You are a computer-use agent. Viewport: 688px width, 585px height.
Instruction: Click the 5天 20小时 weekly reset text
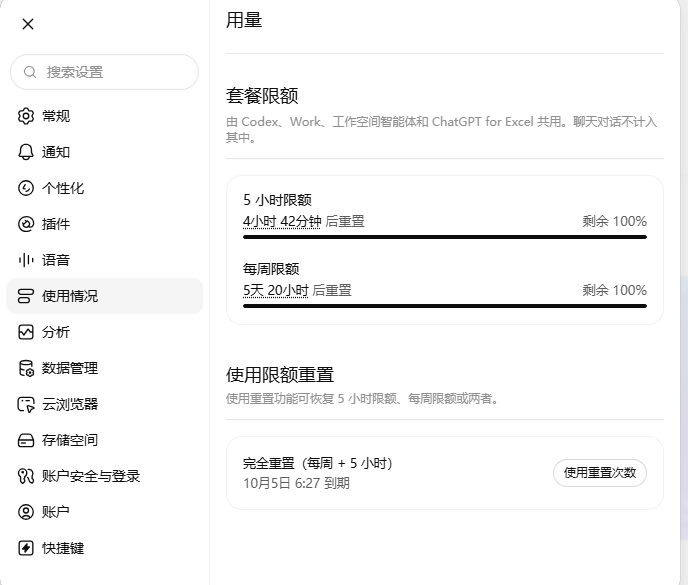(x=276, y=290)
